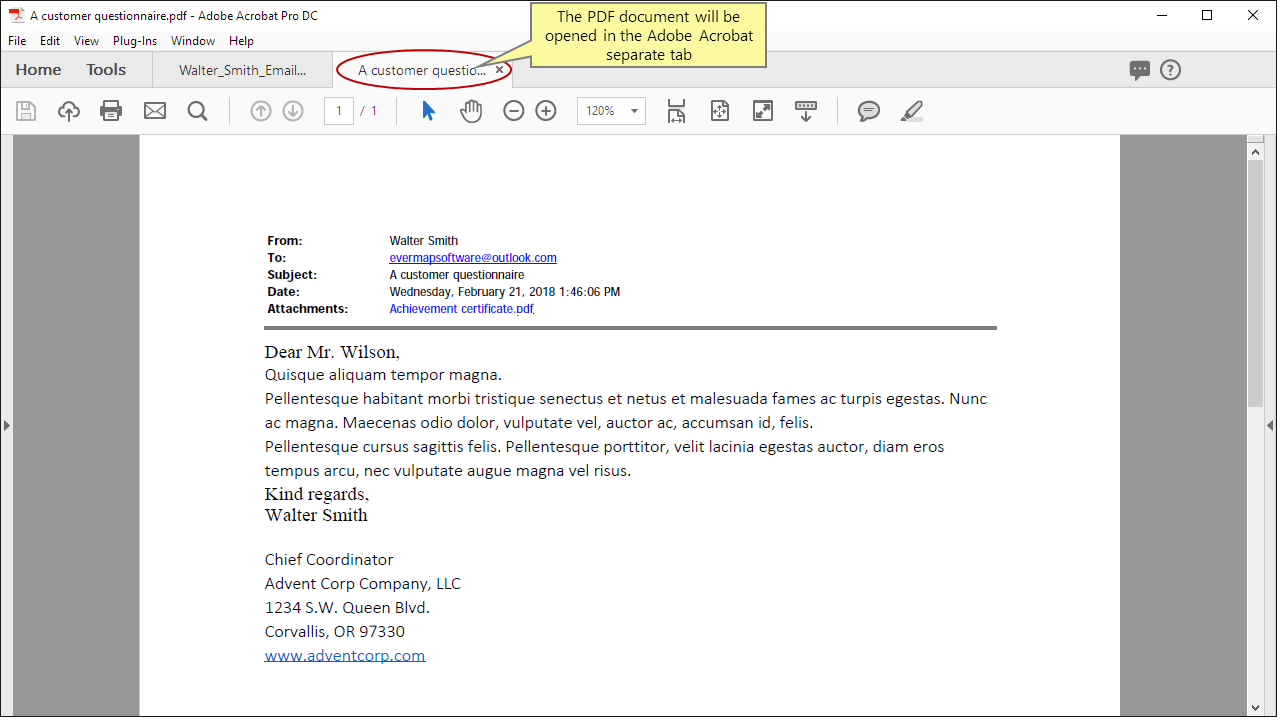This screenshot has width=1280, height=720.
Task: Open the Print dialog icon
Action: tap(110, 110)
